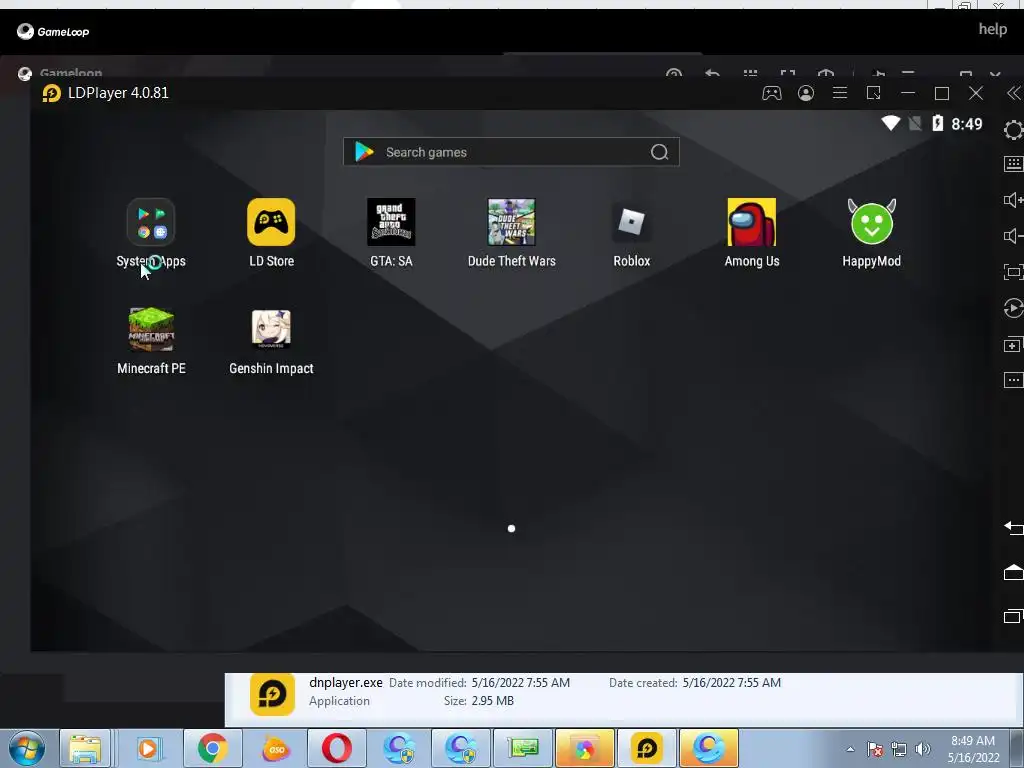Click the dnplayer.exe file icon
Screen dimensions: 1024x768
point(272,694)
